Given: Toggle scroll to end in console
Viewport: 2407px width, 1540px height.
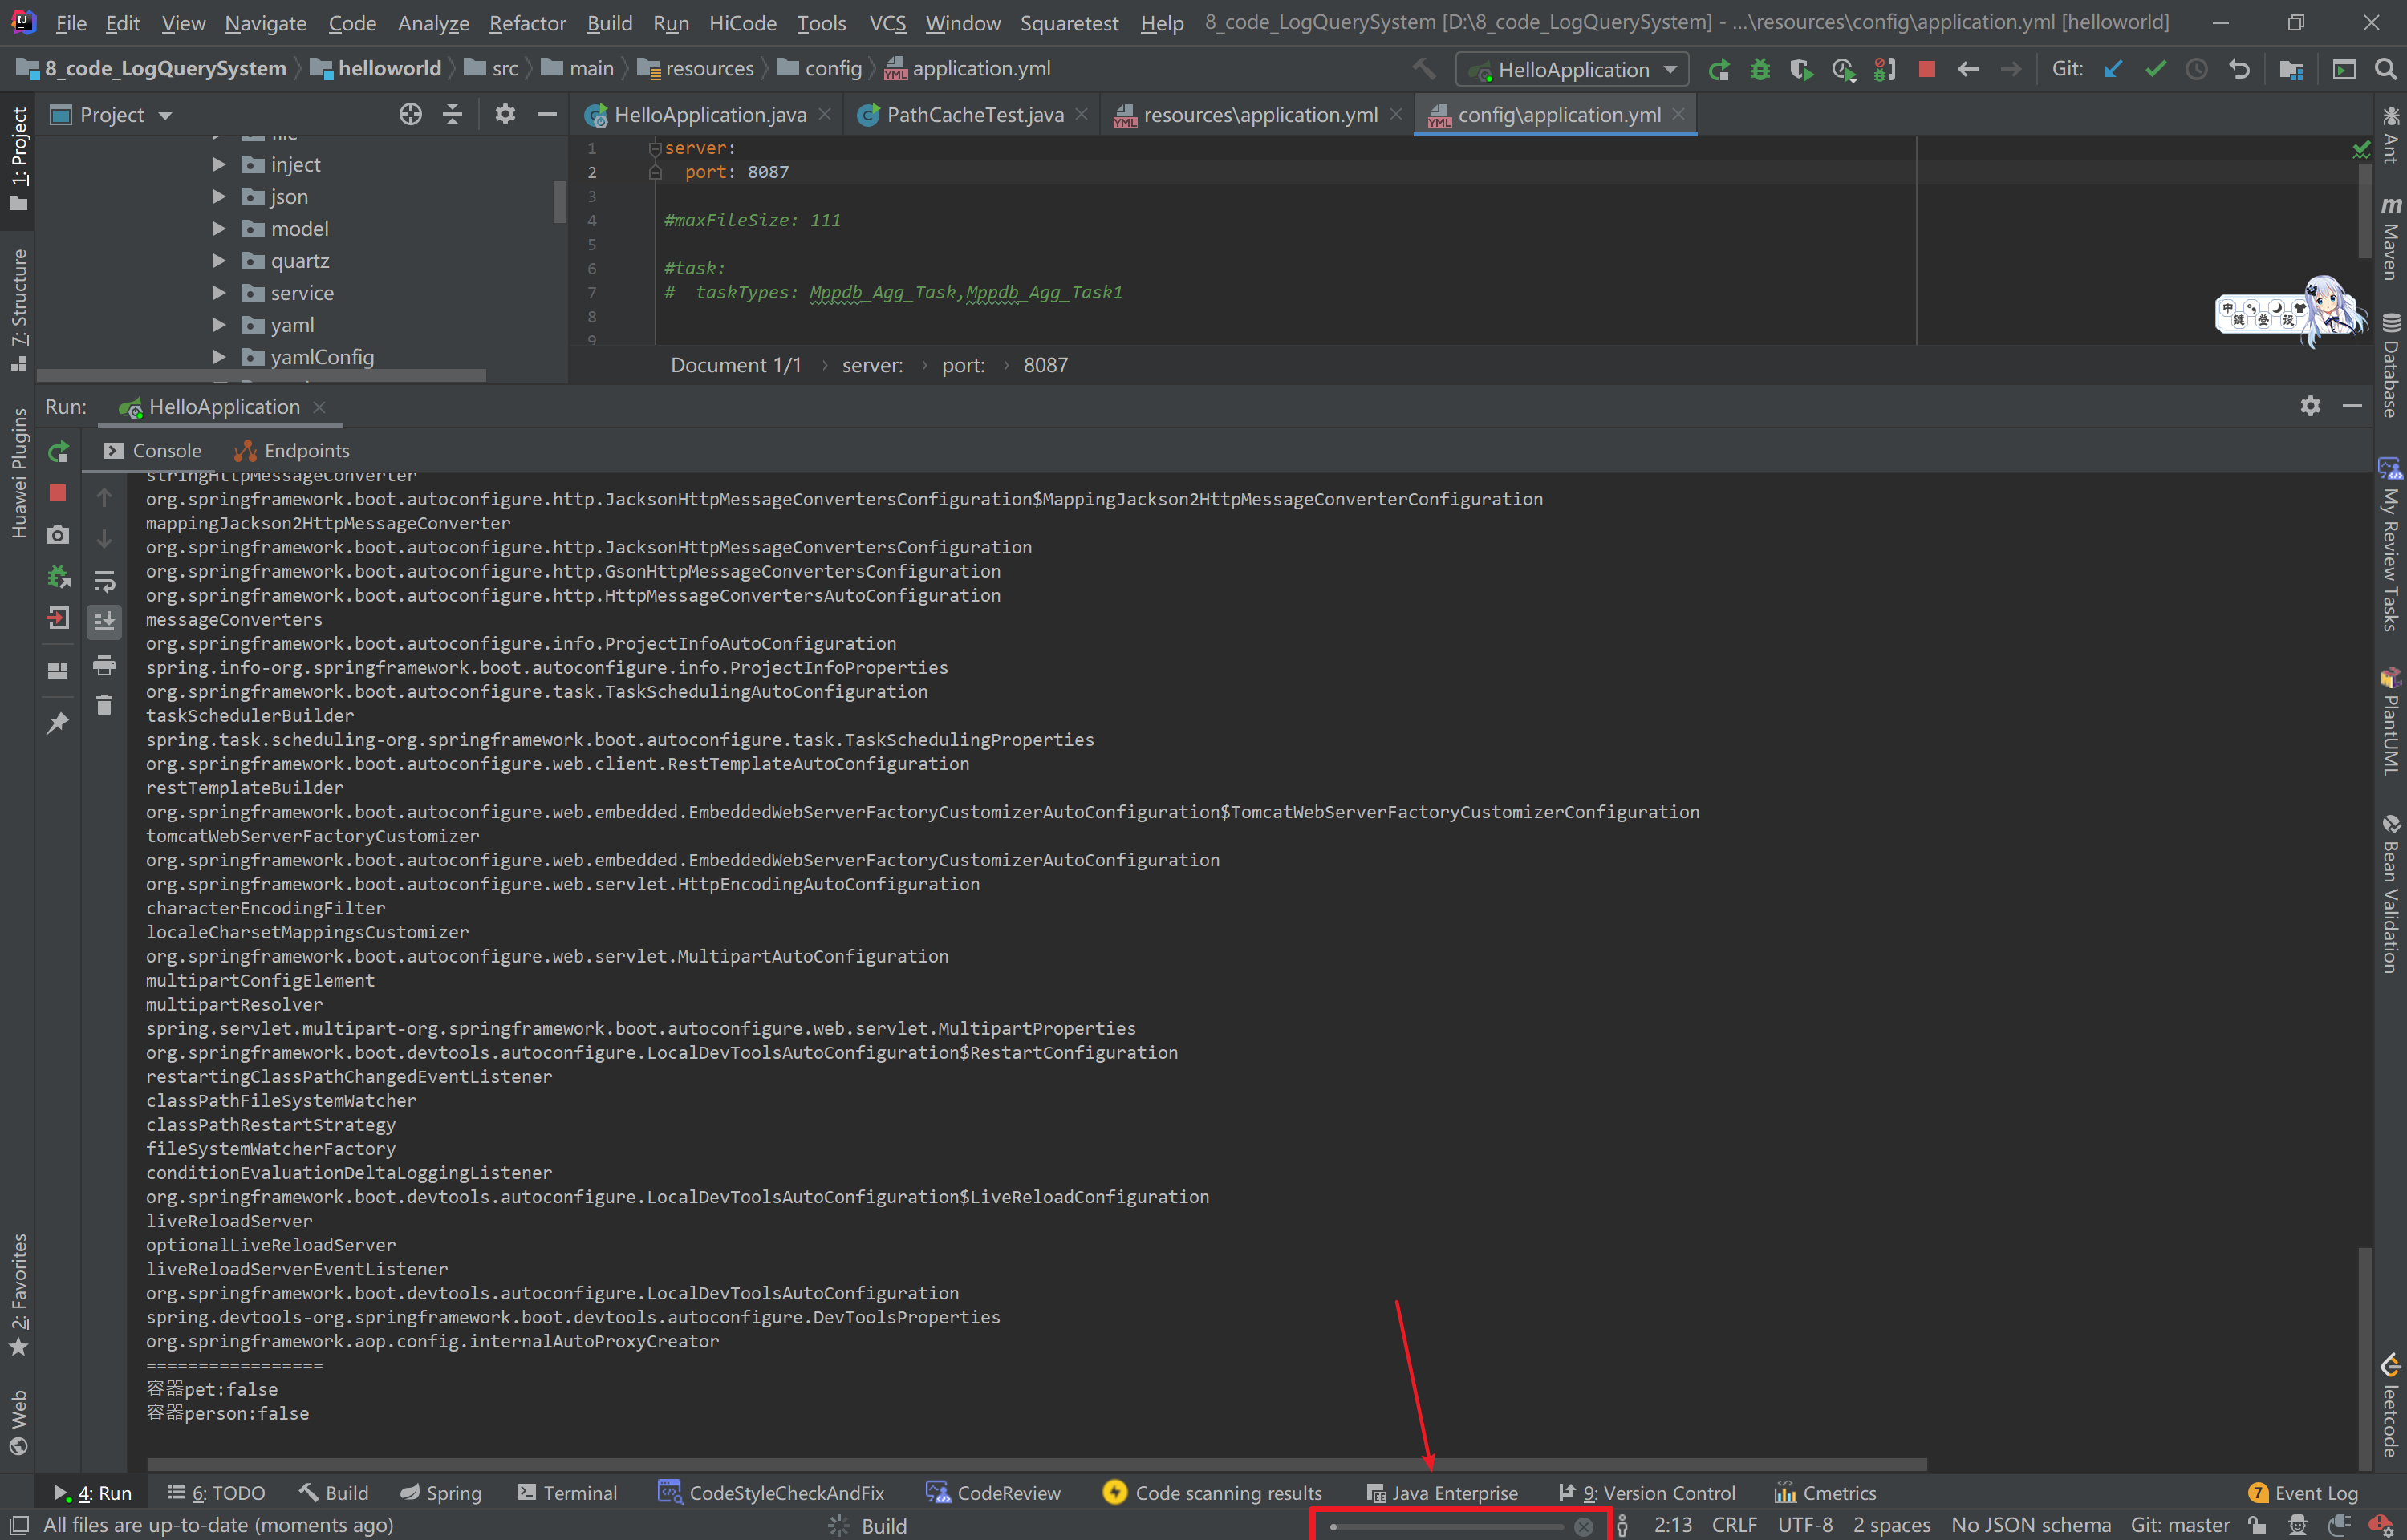Looking at the screenshot, I should (x=104, y=622).
